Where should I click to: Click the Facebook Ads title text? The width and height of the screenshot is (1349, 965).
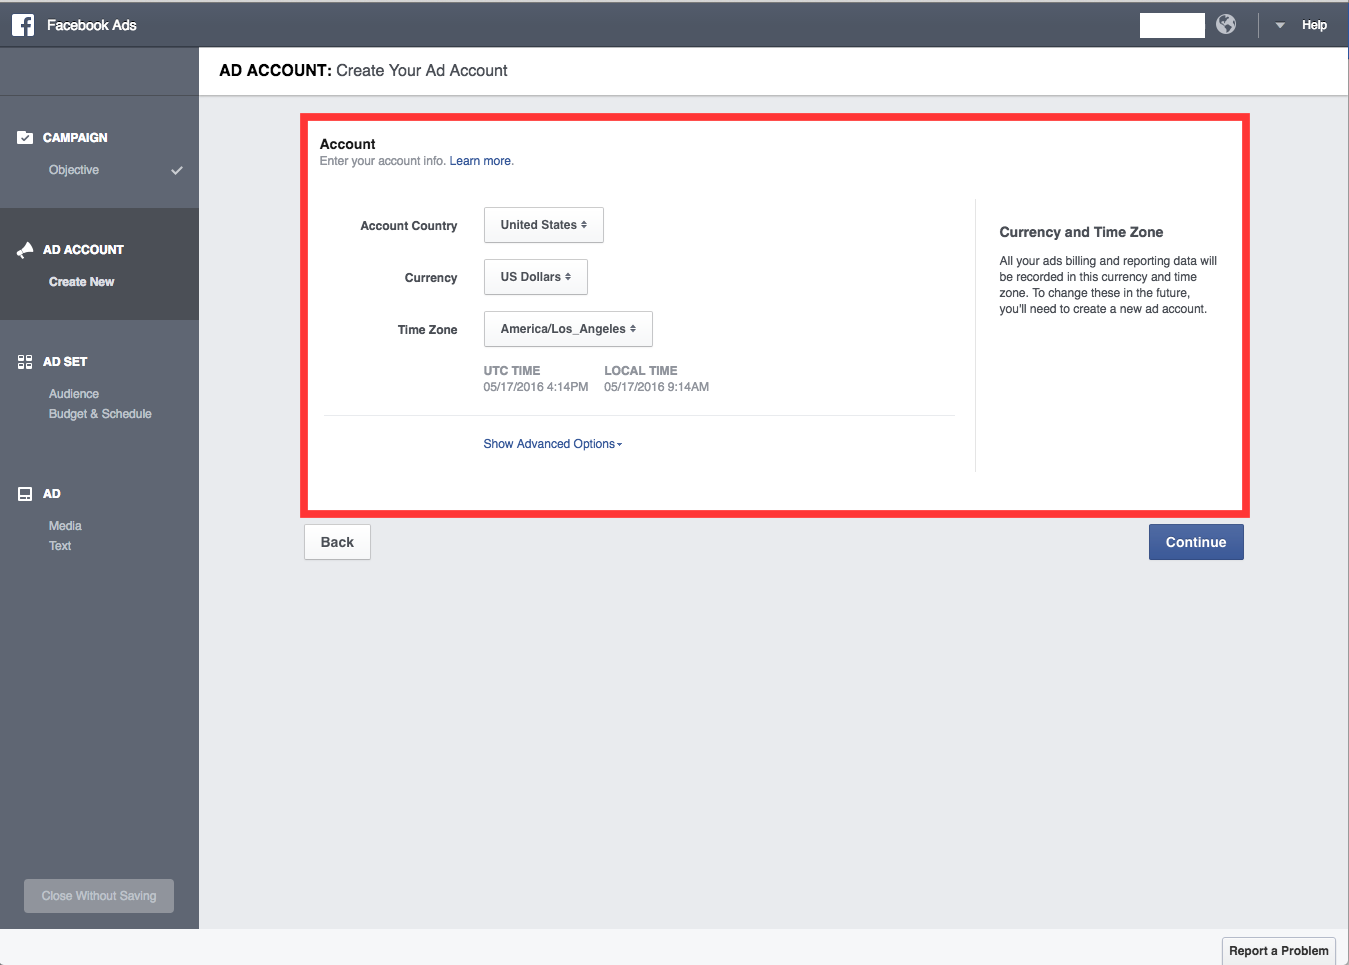point(92,25)
